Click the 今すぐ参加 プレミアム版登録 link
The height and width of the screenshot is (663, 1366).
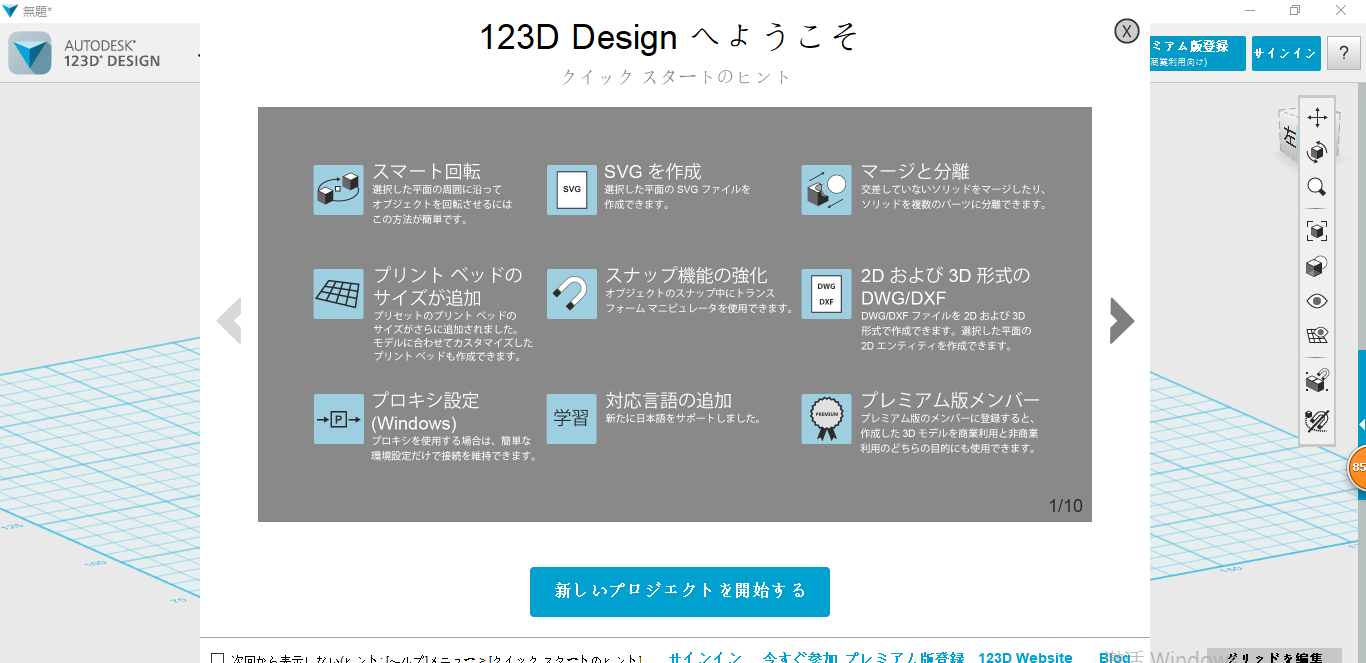coord(863,658)
